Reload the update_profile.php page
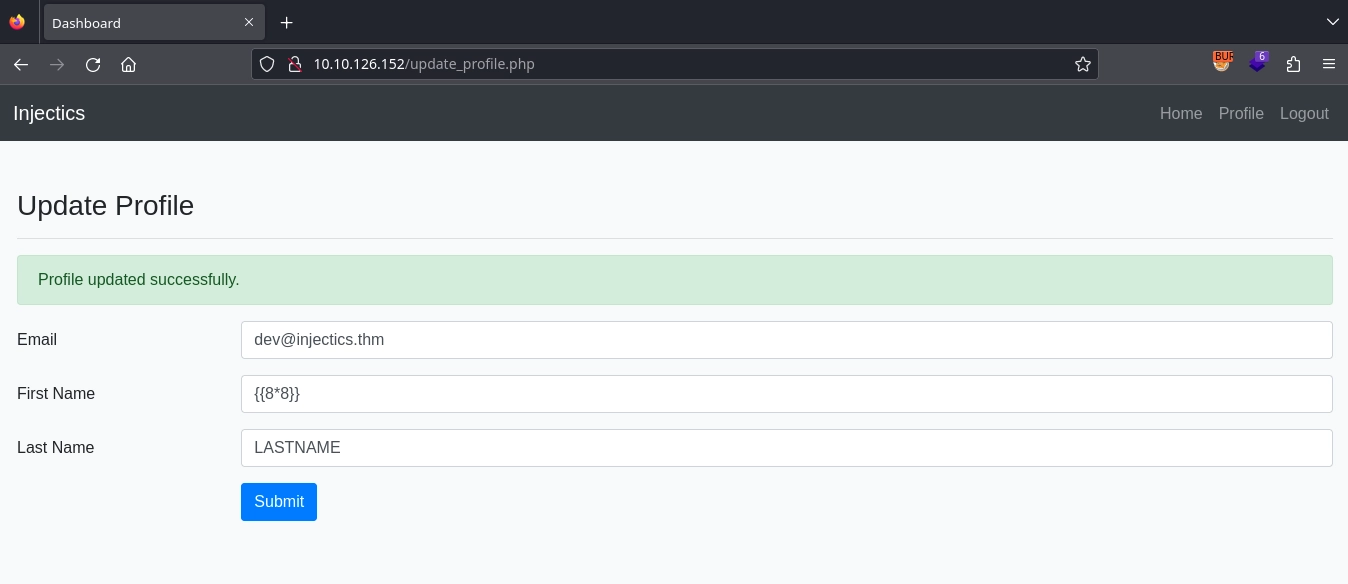Screen dimensions: 1348x584 point(93,64)
